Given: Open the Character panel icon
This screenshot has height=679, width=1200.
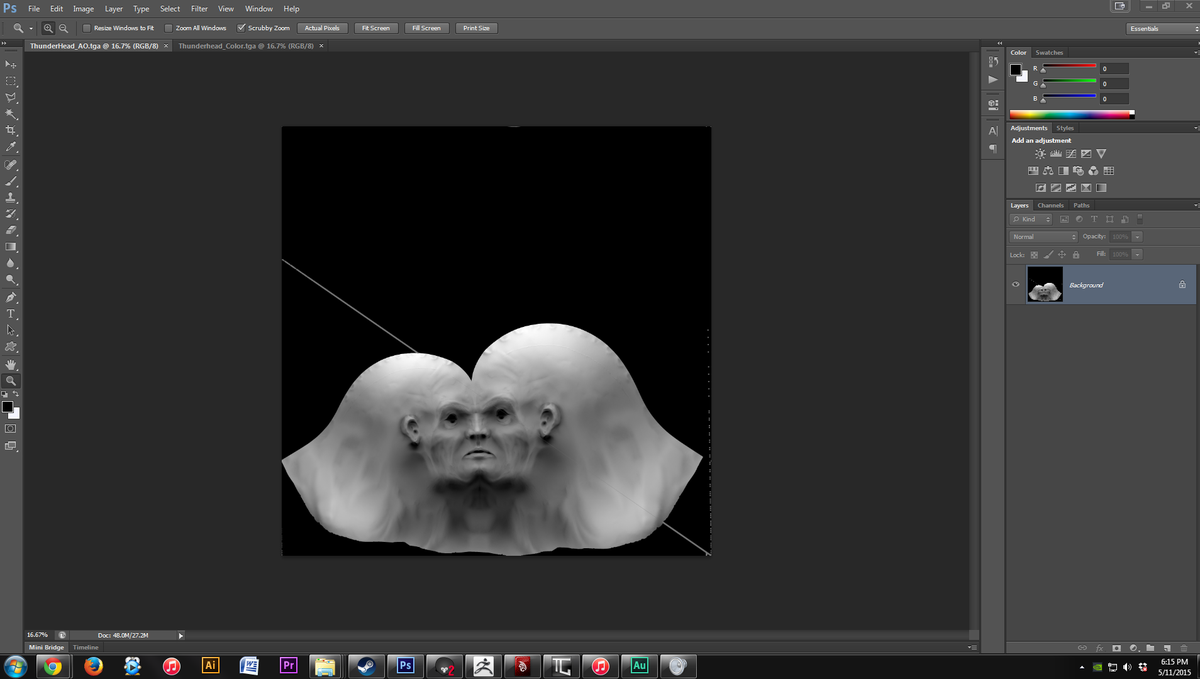Looking at the screenshot, I should (993, 131).
